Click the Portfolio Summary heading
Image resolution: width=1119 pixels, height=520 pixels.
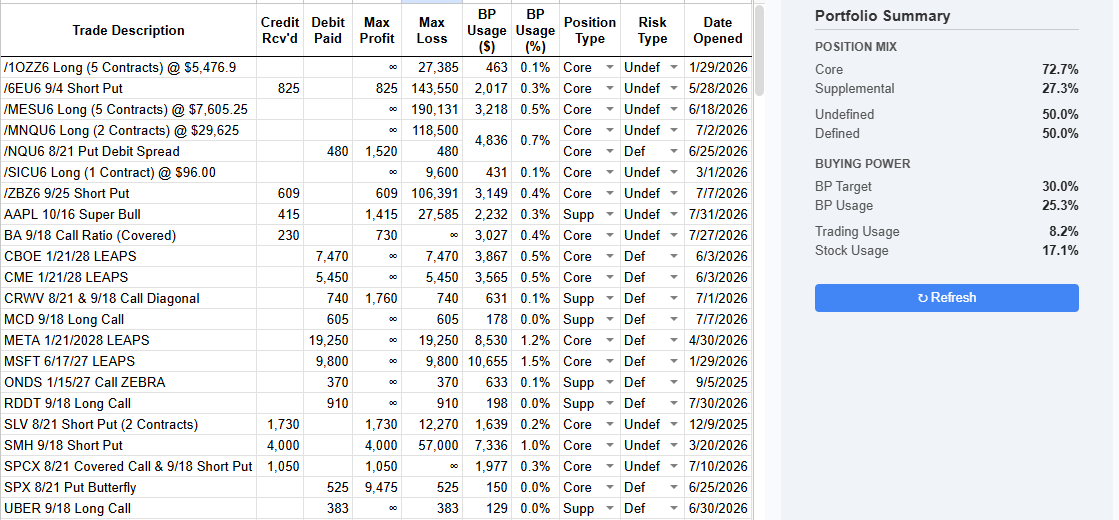[x=882, y=16]
